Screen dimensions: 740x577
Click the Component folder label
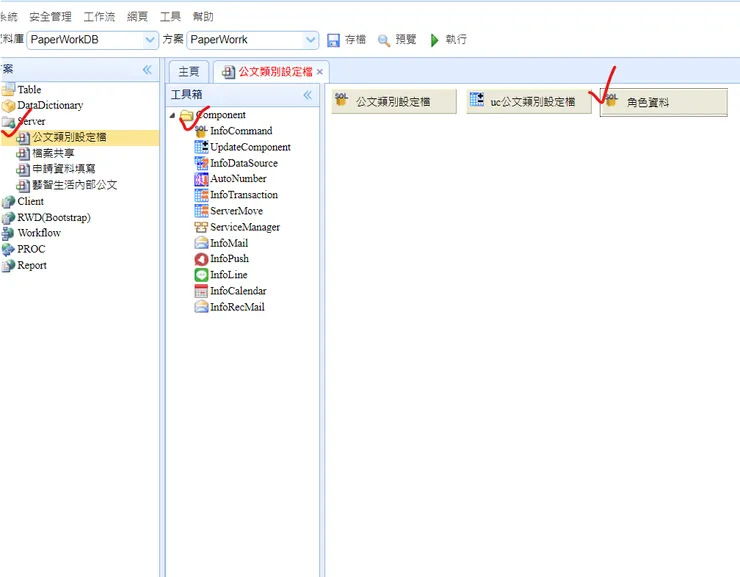point(221,115)
